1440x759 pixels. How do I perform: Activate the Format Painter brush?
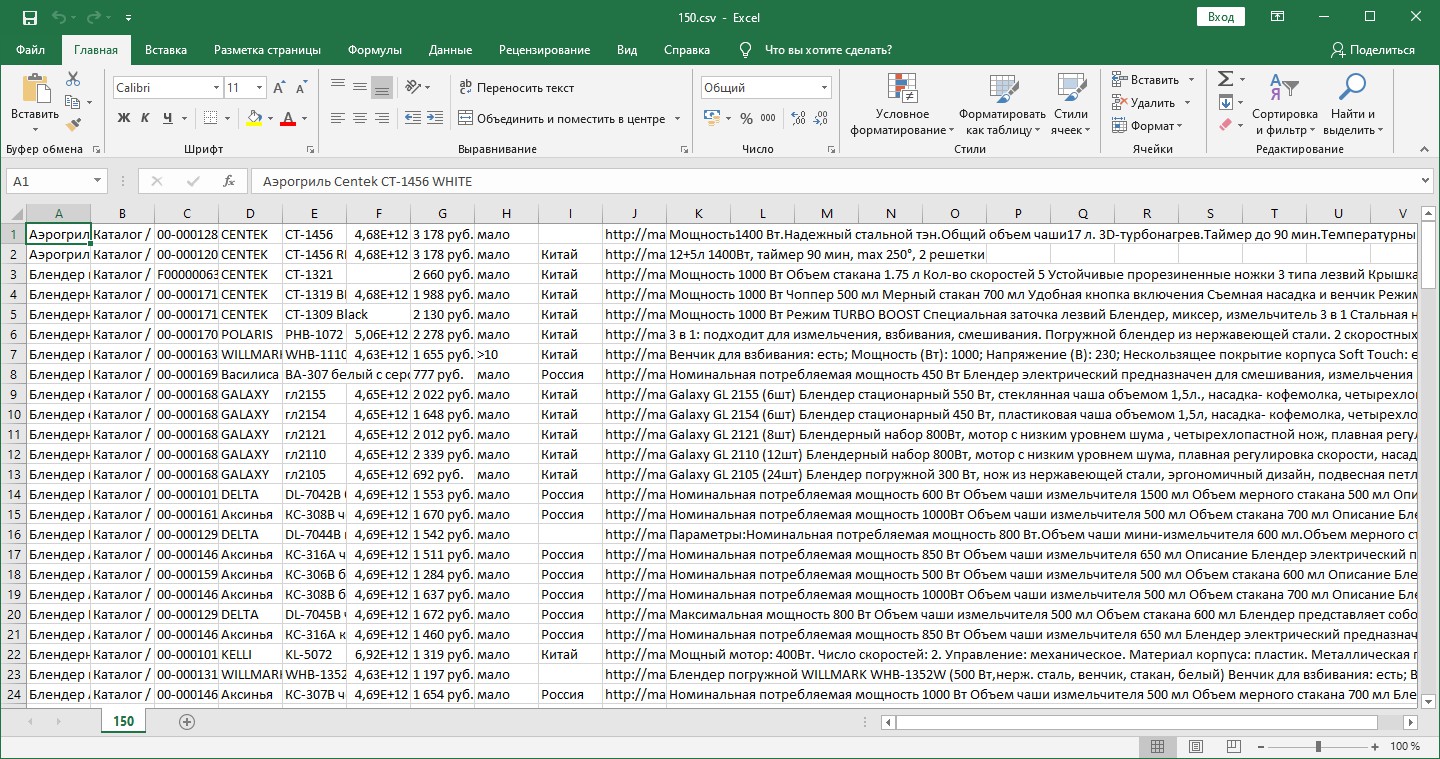[x=73, y=125]
